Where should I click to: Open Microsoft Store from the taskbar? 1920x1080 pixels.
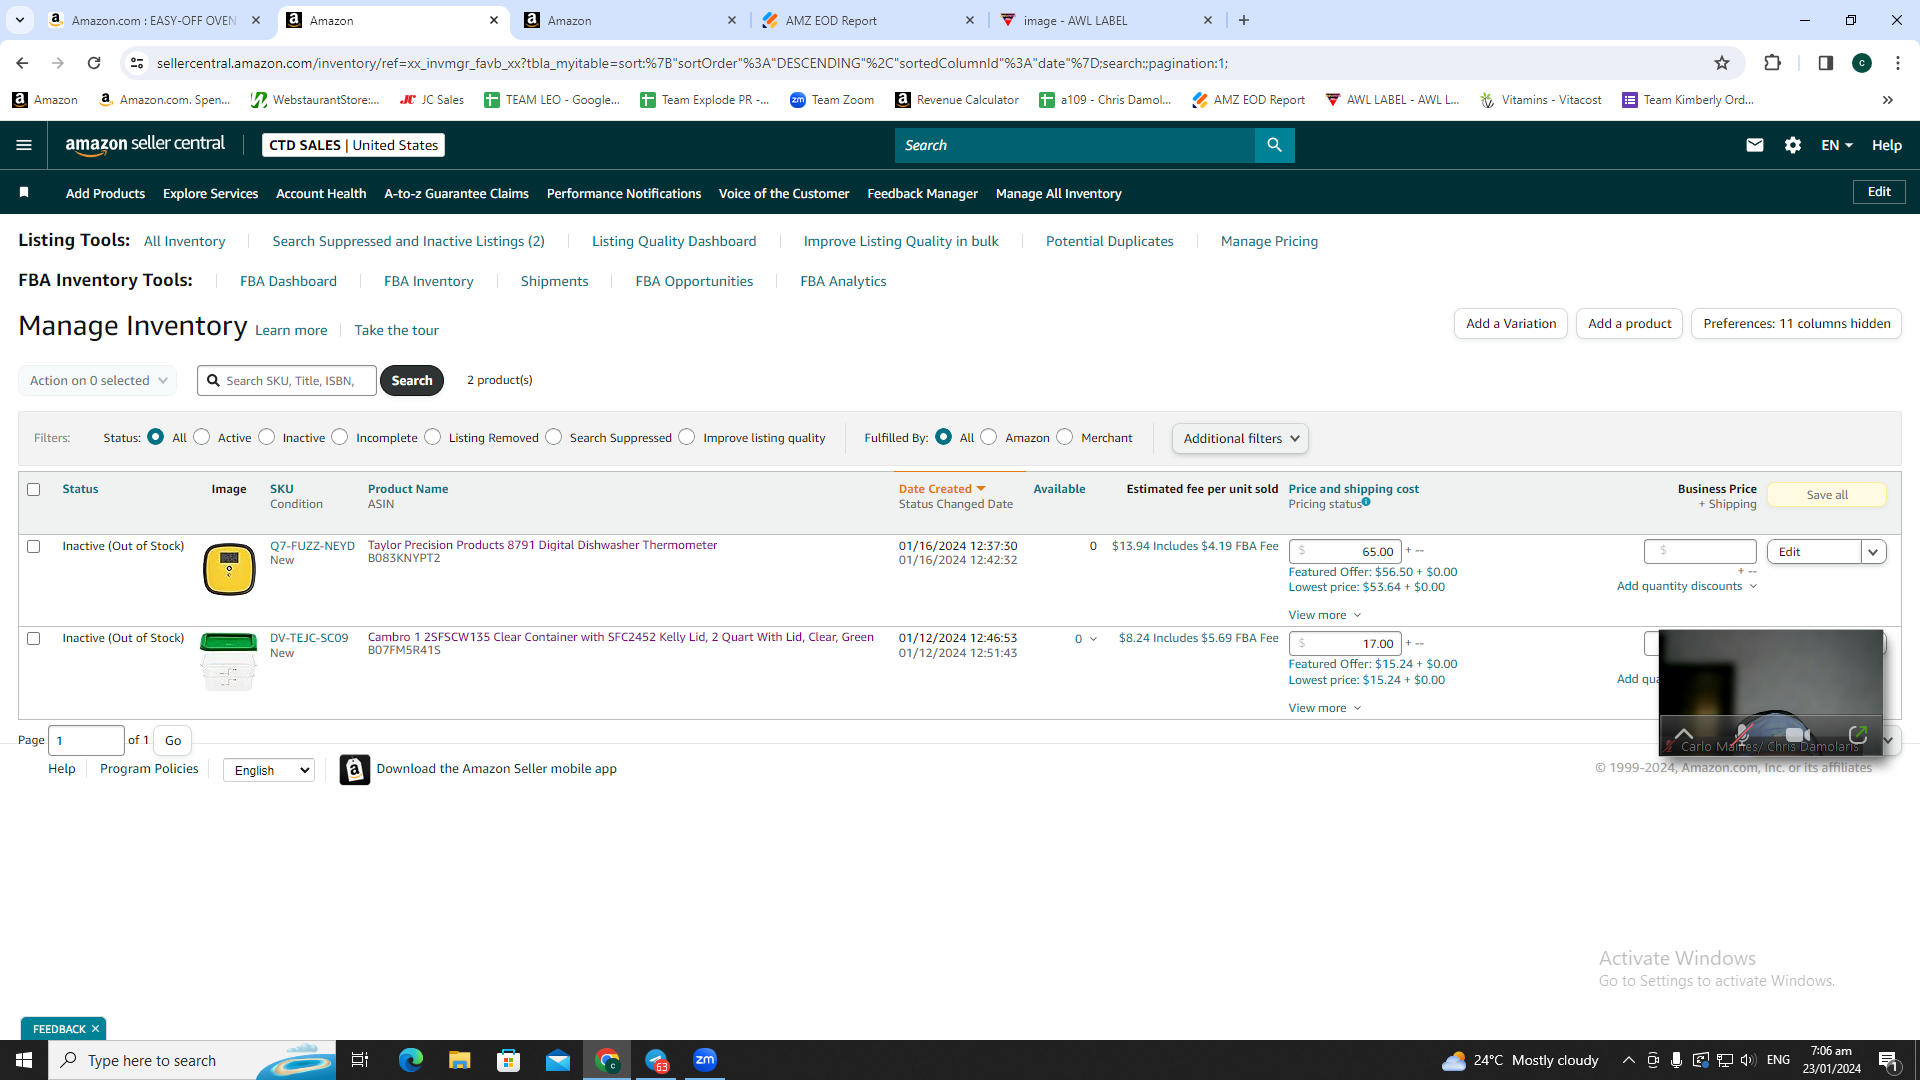pos(509,1060)
